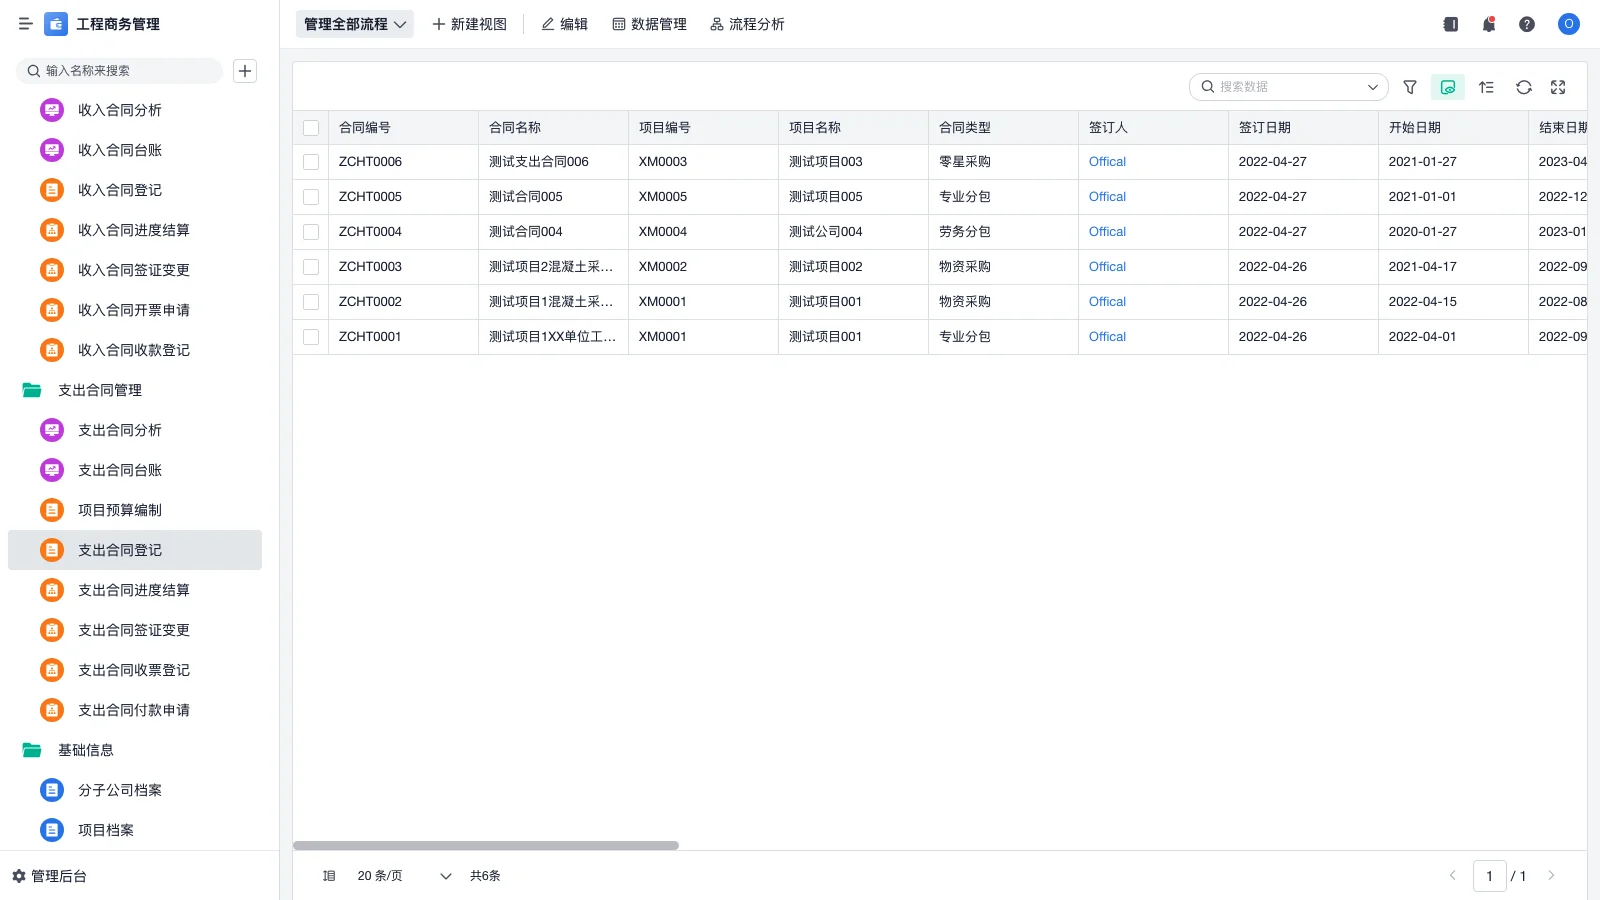Check the row for ZCHT0001
The width and height of the screenshot is (1600, 900).
pos(310,337)
